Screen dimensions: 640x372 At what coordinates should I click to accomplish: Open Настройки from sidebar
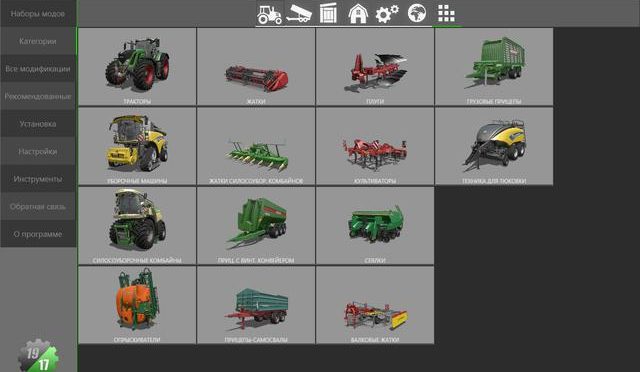pos(38,151)
